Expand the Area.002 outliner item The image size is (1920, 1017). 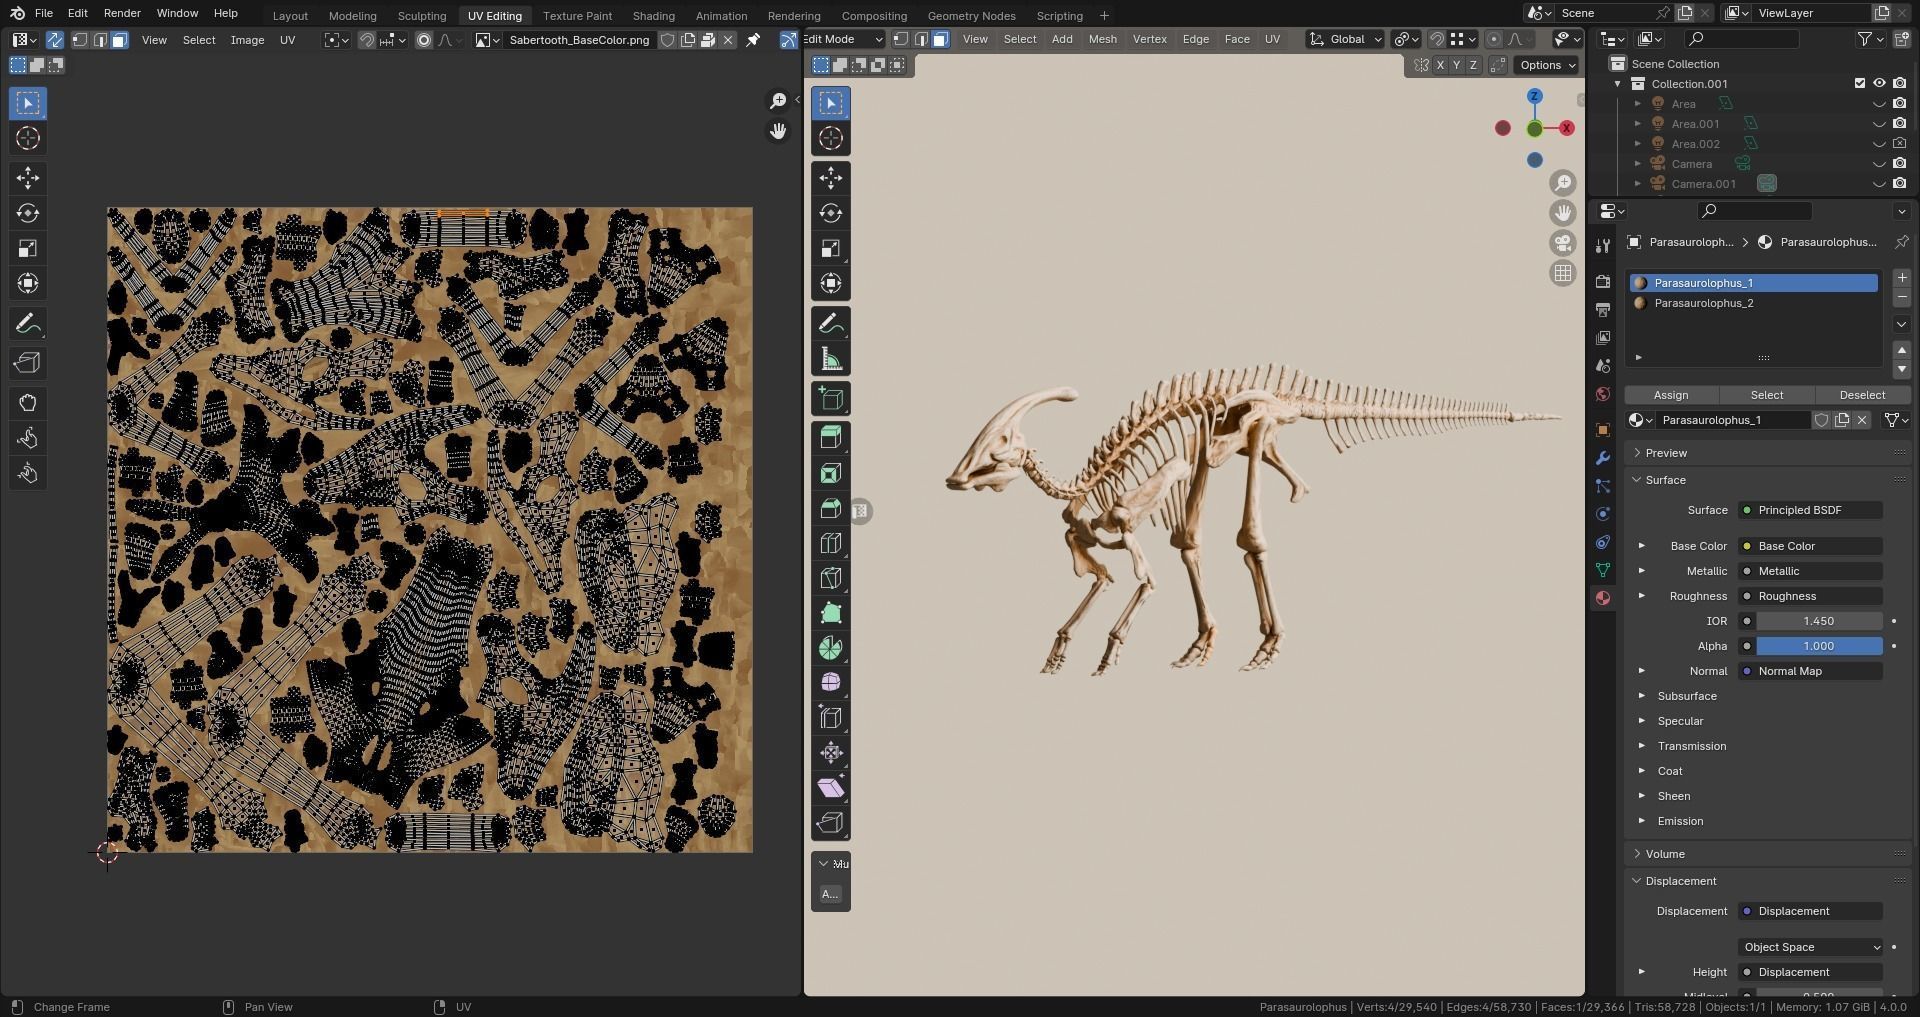[1637, 144]
